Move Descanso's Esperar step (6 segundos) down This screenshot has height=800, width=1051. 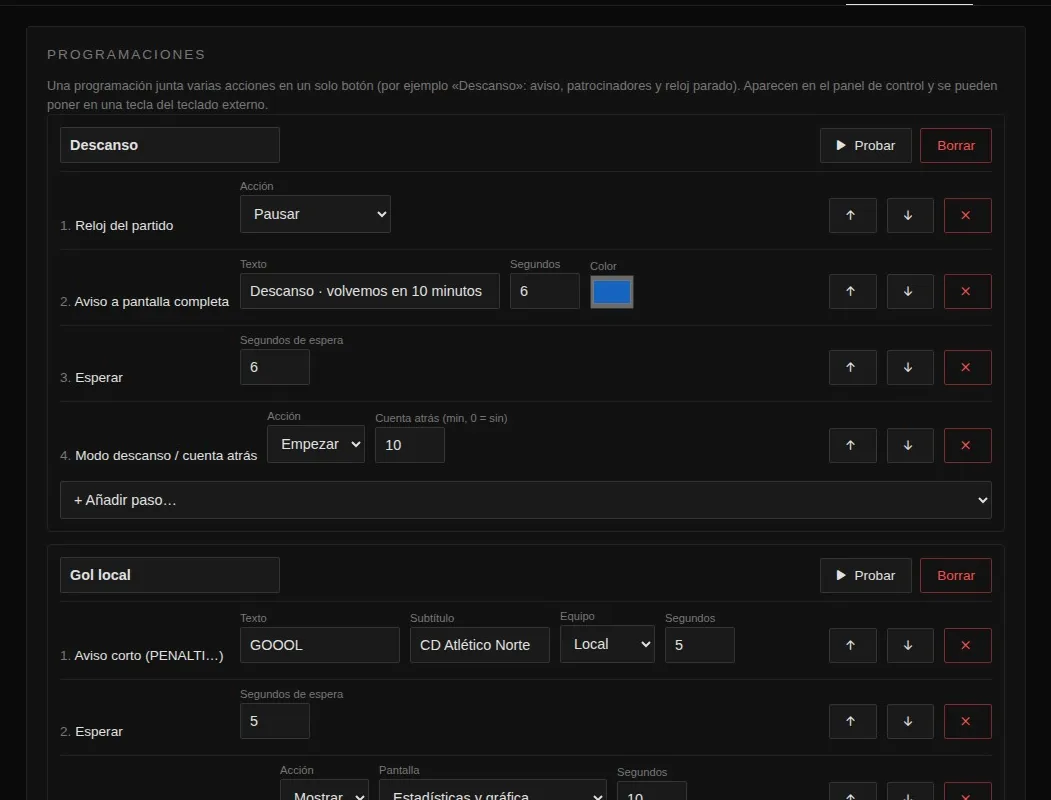click(910, 367)
